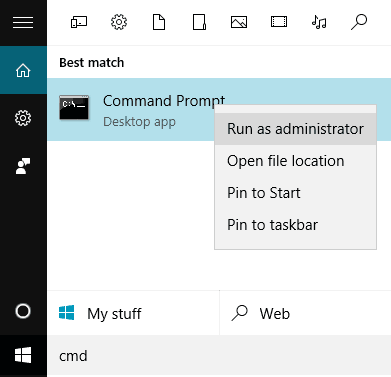Filter results by Music icon
The width and height of the screenshot is (391, 377).
pyautogui.click(x=319, y=22)
